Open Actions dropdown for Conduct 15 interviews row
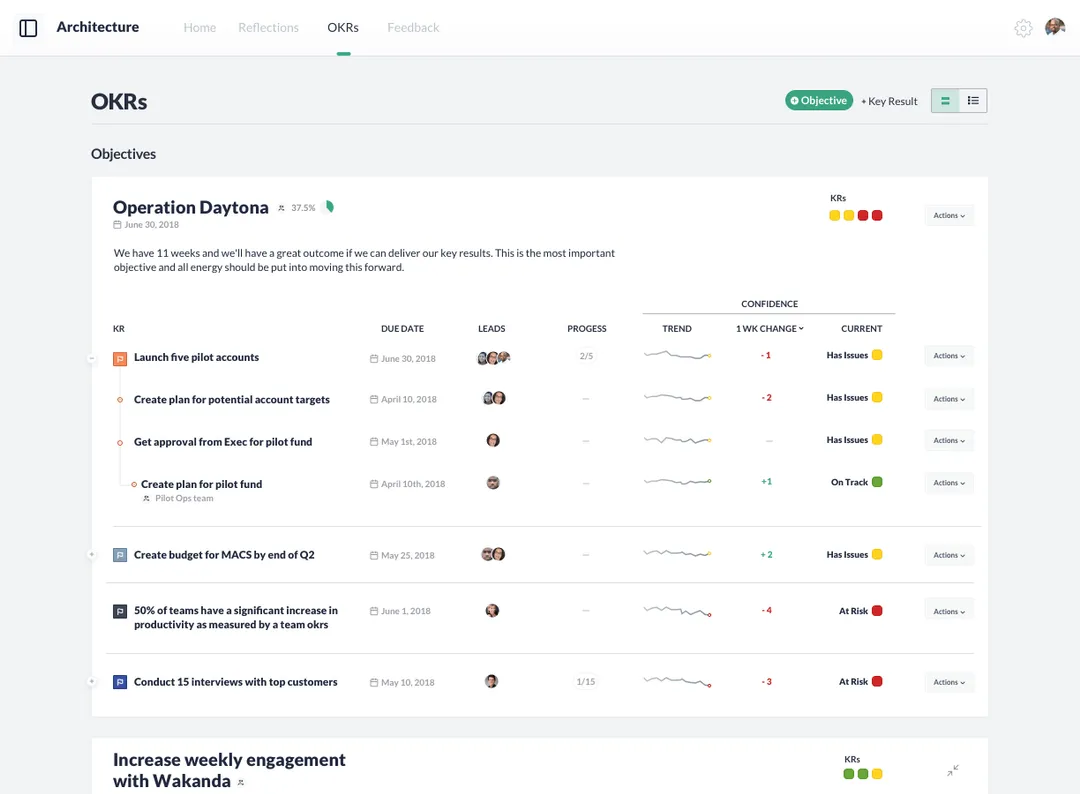 [x=949, y=682]
